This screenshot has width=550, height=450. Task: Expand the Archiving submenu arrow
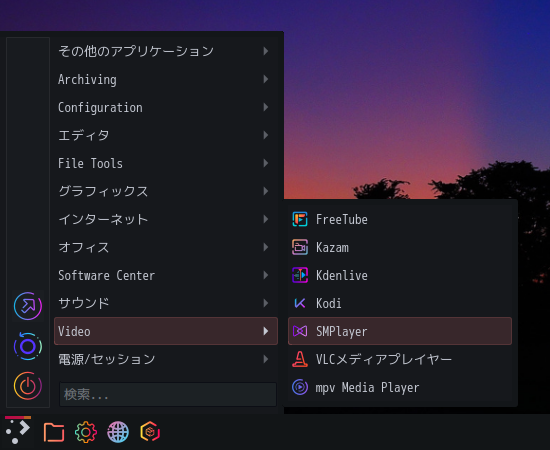(266, 79)
